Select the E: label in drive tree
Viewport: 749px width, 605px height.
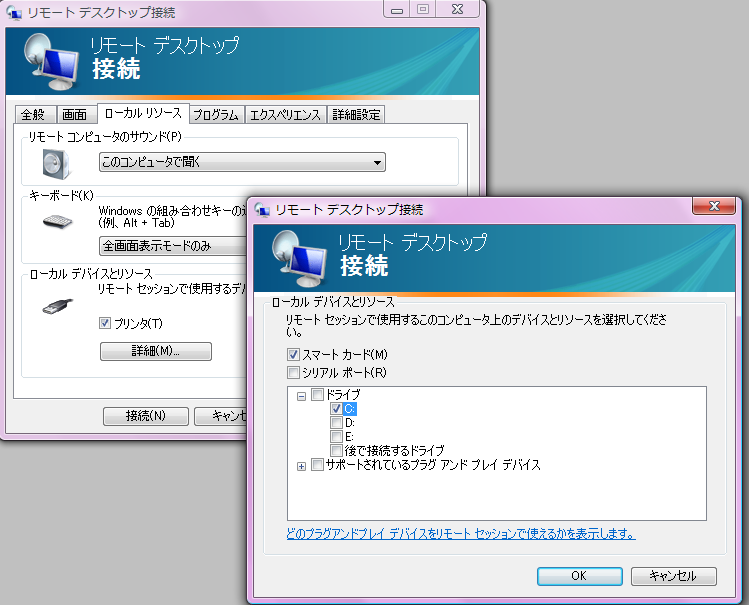tap(349, 436)
